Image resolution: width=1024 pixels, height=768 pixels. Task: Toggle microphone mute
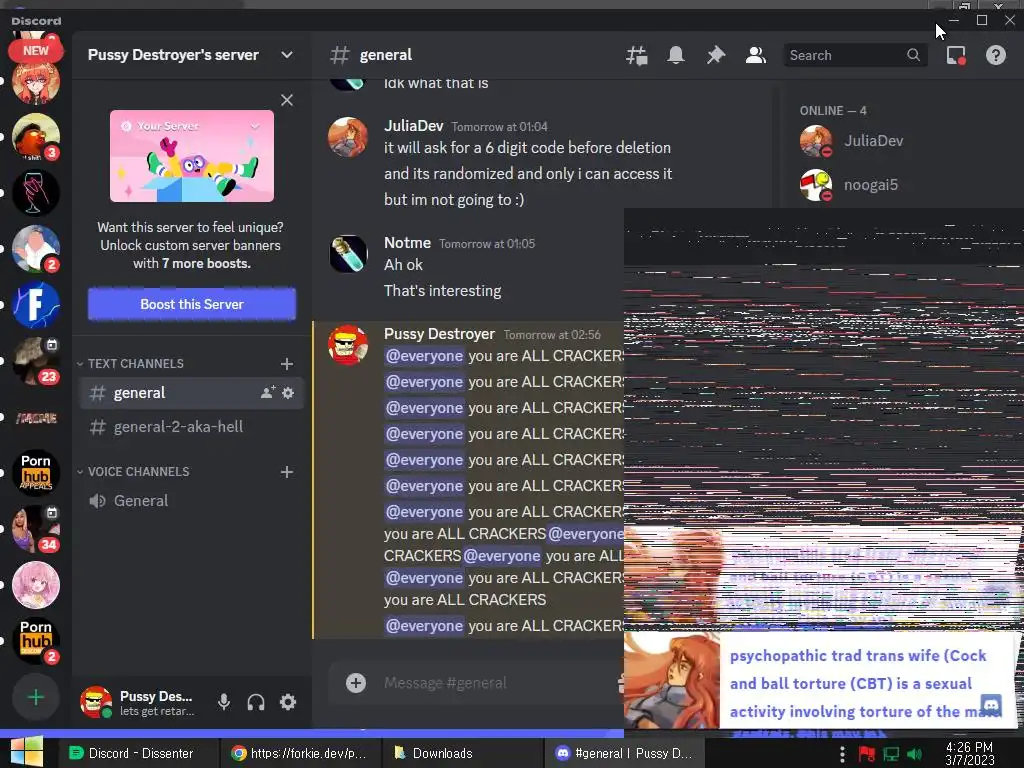coord(224,702)
